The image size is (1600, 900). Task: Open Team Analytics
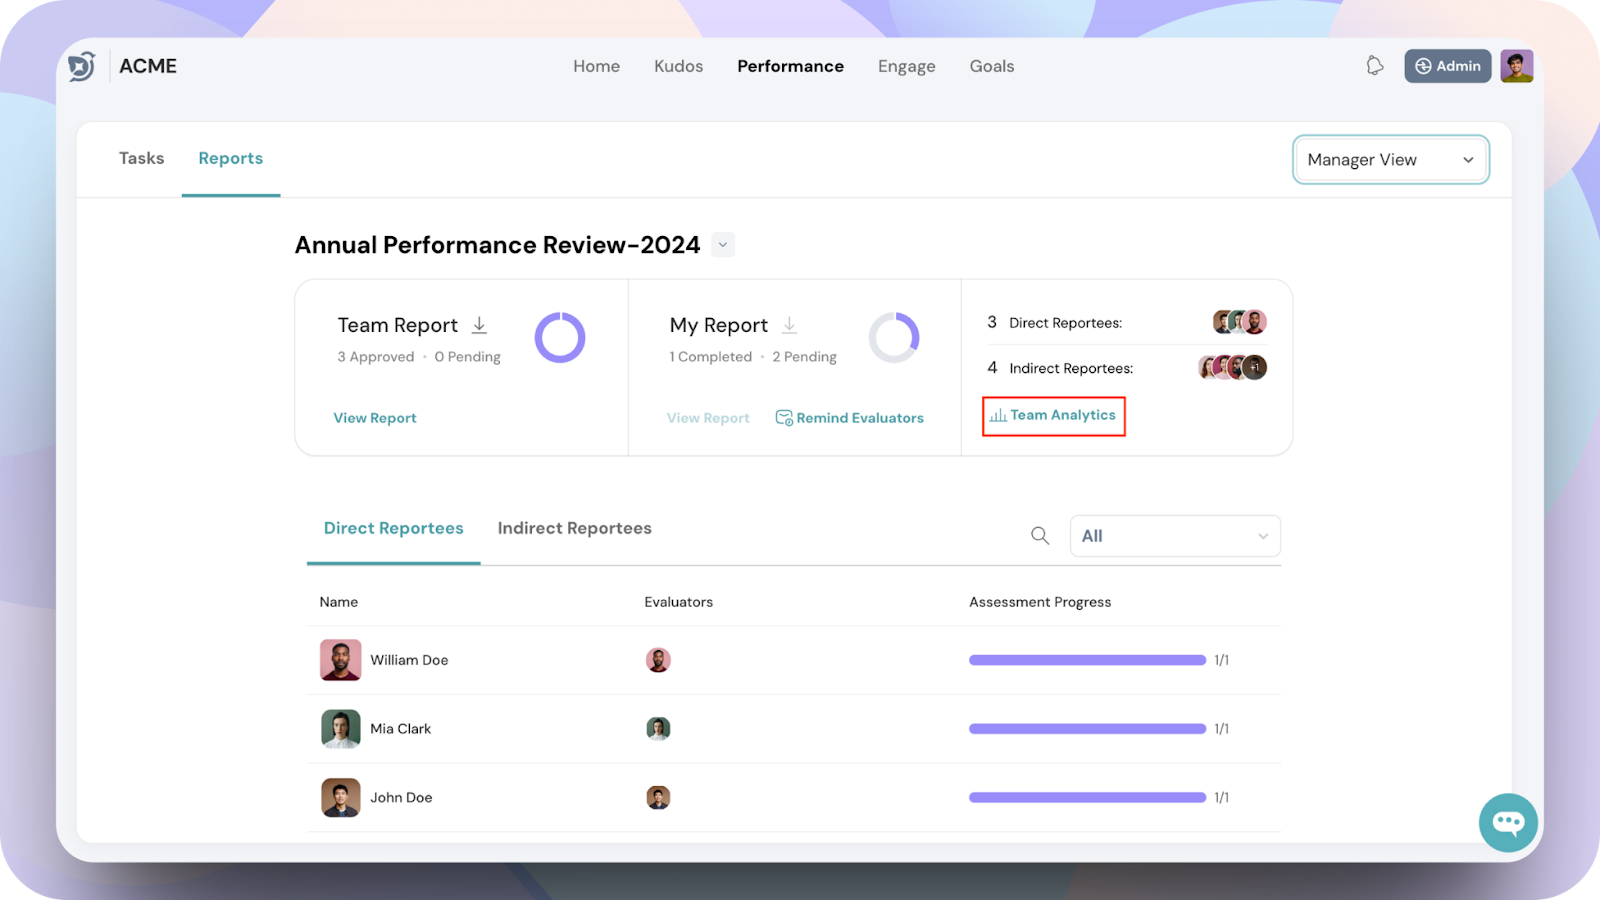pyautogui.click(x=1054, y=415)
